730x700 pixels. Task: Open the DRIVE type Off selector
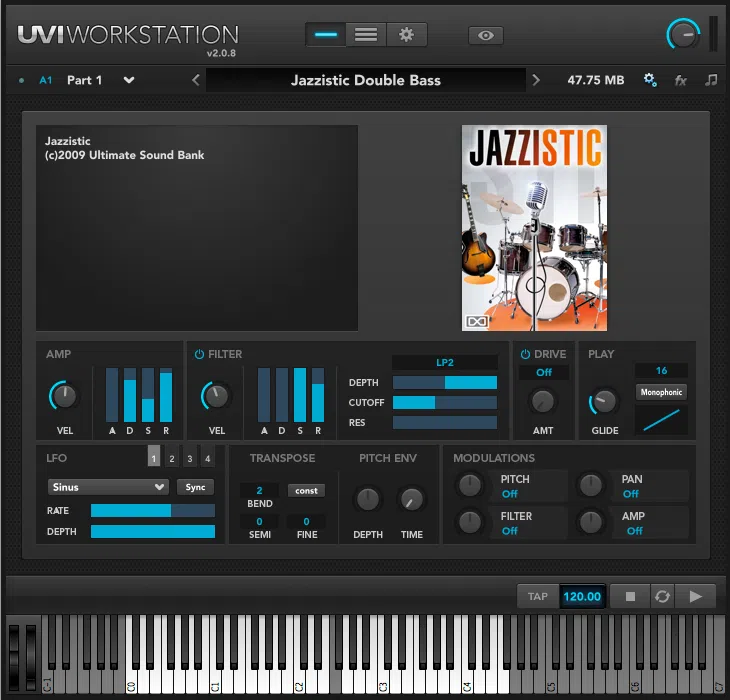pyautogui.click(x=544, y=372)
